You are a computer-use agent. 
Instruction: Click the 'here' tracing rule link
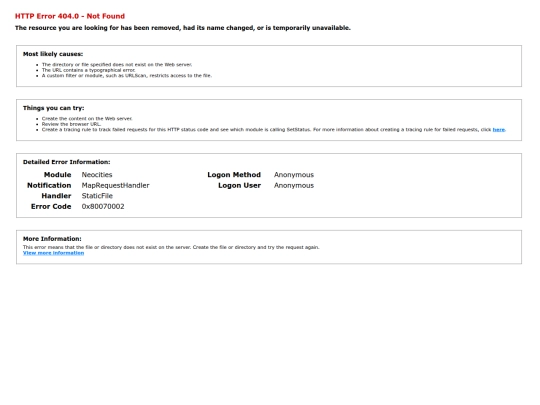[498, 129]
